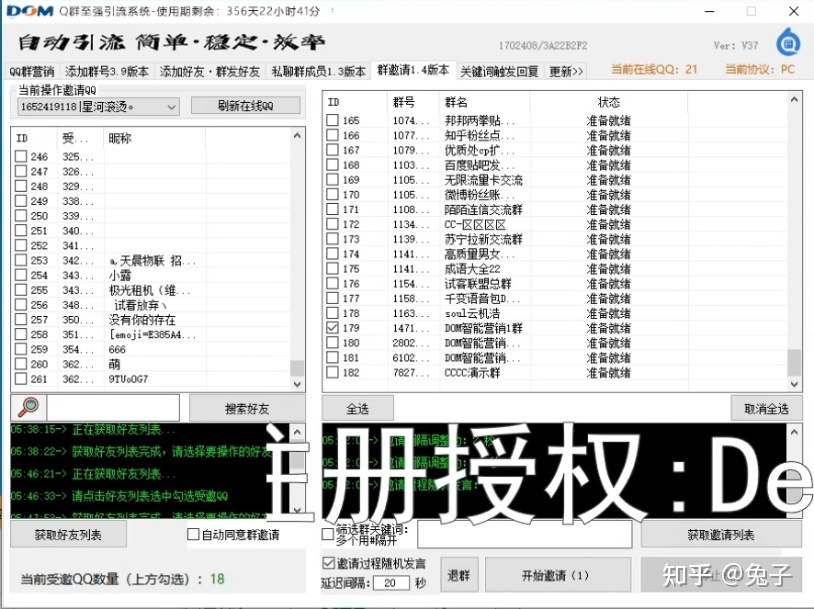Click group name CC-区区区区
The image size is (814, 609).
click(x=475, y=225)
